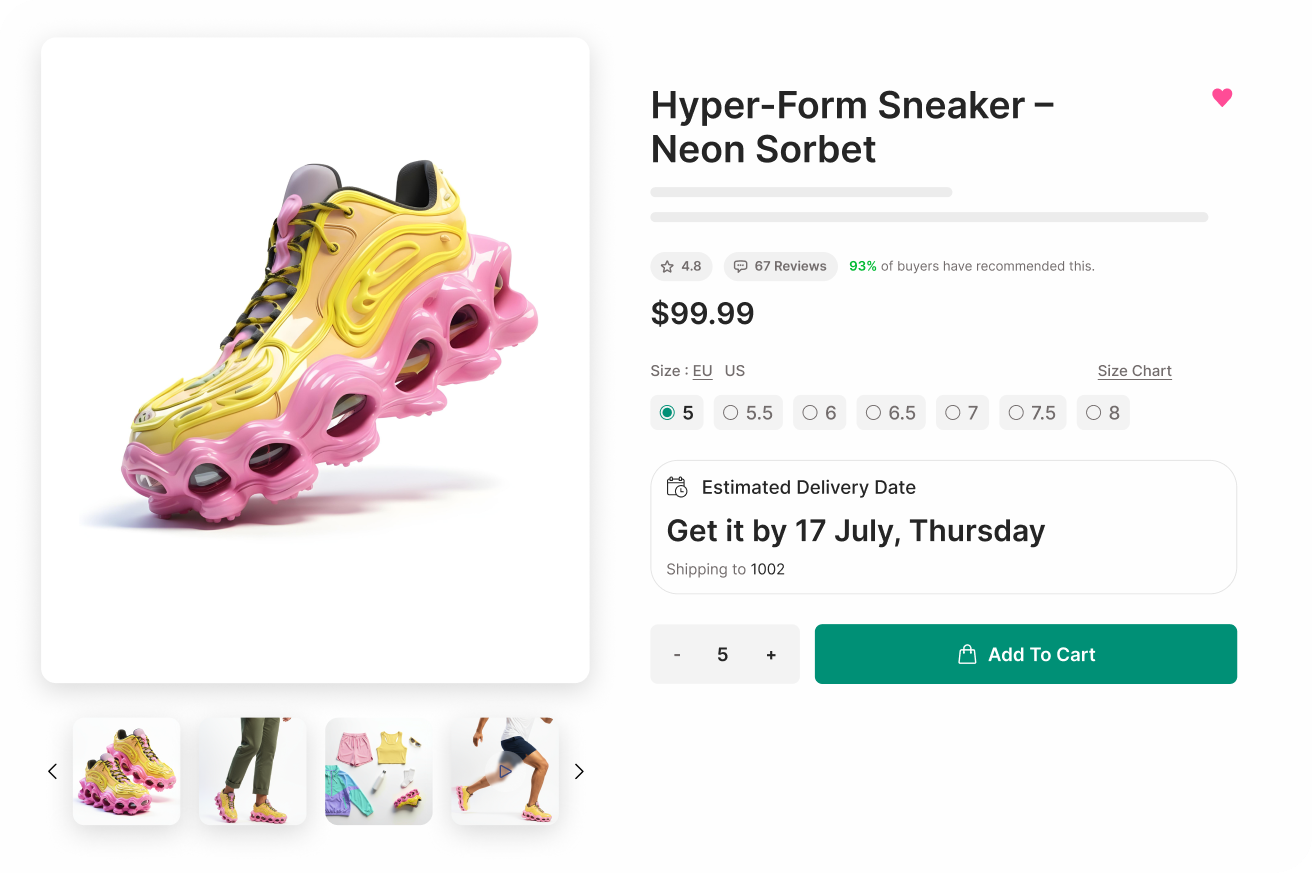Screen dimensions: 1312x873
Task: Show next thumbnails with right arrow
Action: click(x=578, y=771)
